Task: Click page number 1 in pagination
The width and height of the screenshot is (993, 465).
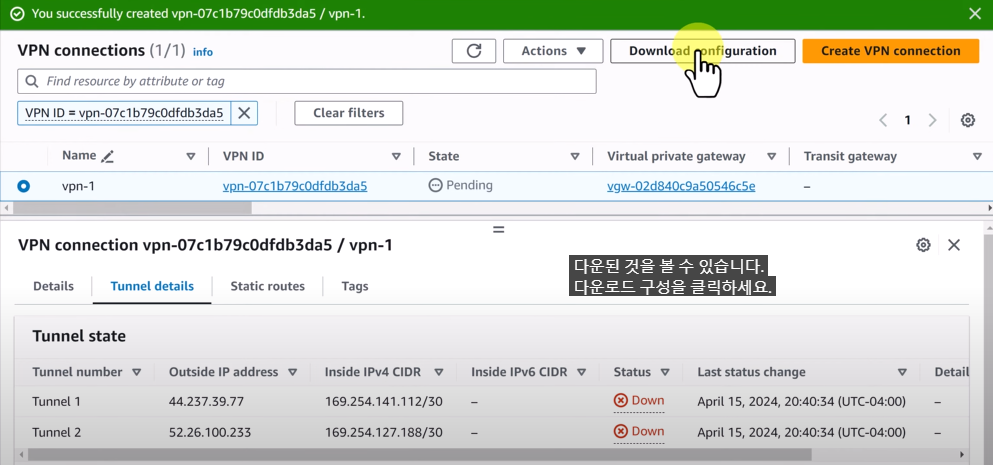Action: click(908, 120)
